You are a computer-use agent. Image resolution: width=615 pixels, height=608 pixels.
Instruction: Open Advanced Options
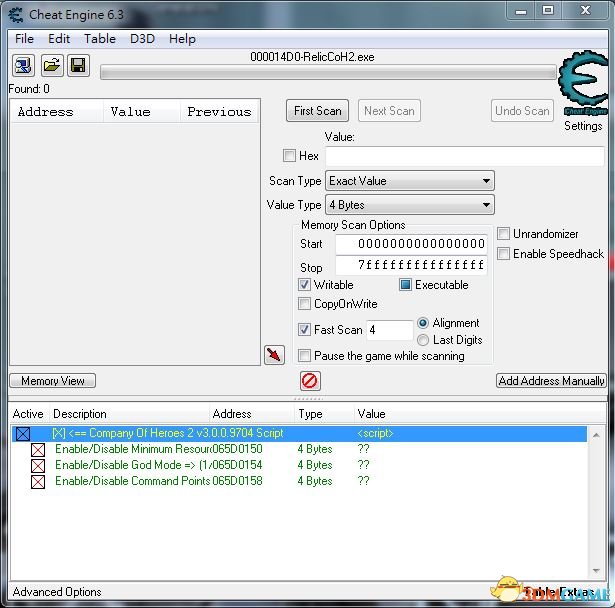pyautogui.click(x=57, y=592)
